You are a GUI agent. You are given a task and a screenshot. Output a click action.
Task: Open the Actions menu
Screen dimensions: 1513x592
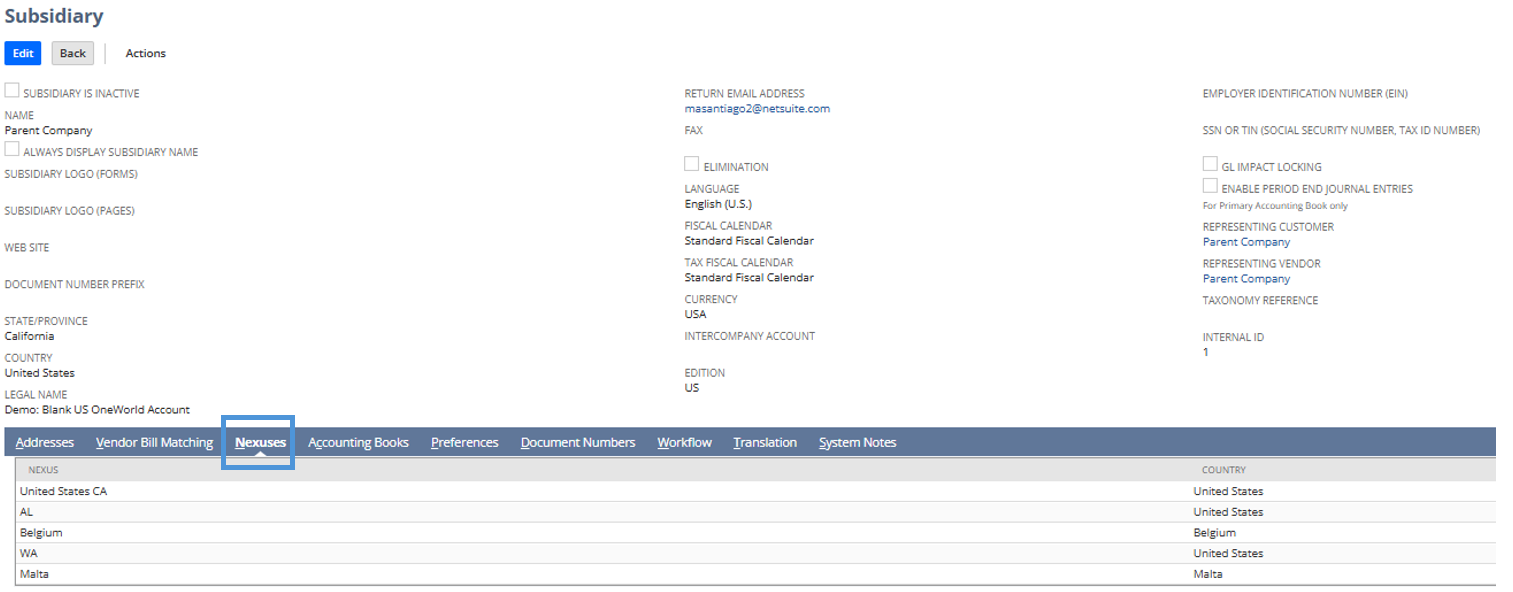tap(146, 53)
